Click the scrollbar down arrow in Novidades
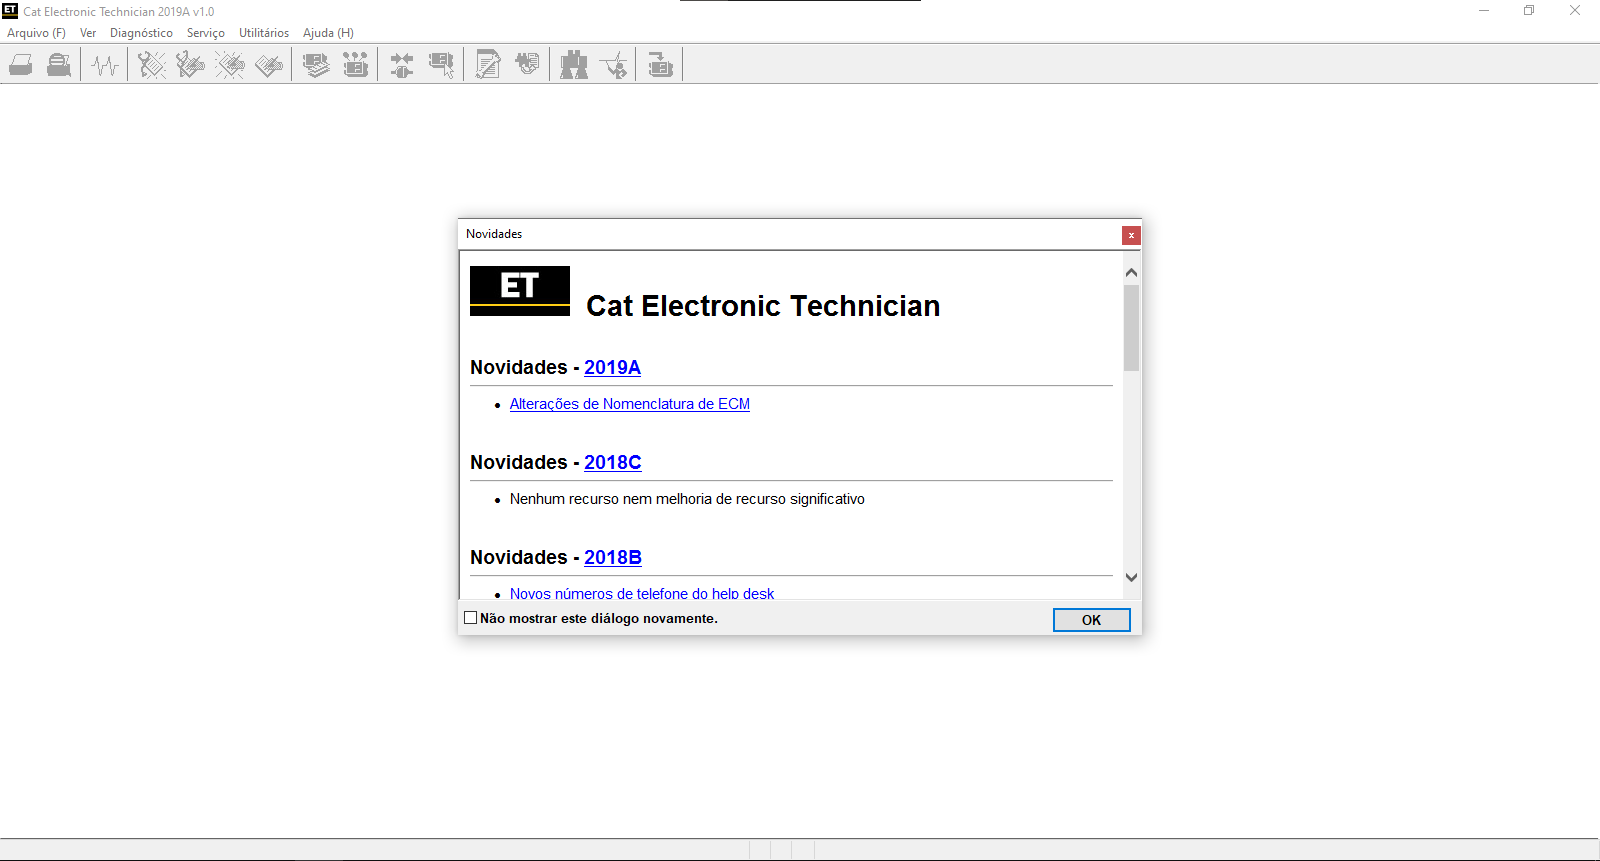The width and height of the screenshot is (1600, 861). 1131,577
